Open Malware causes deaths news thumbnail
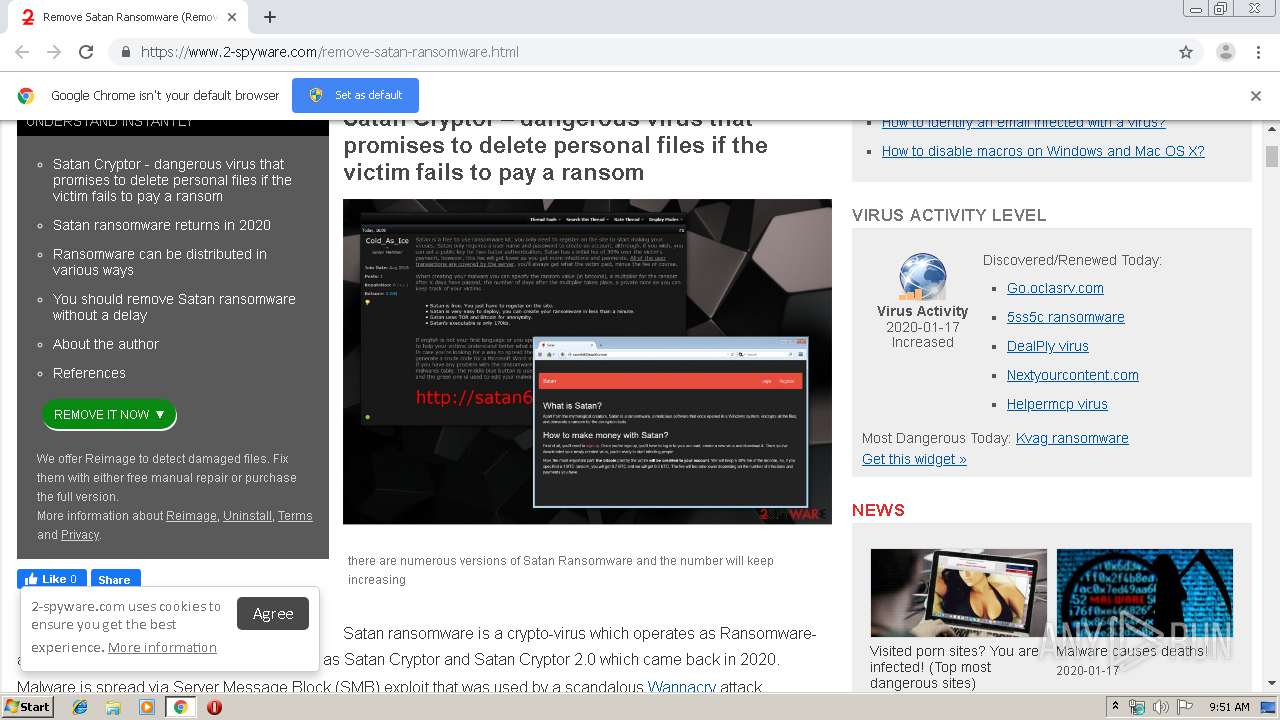Image resolution: width=1280 pixels, height=720 pixels. 1144,593
